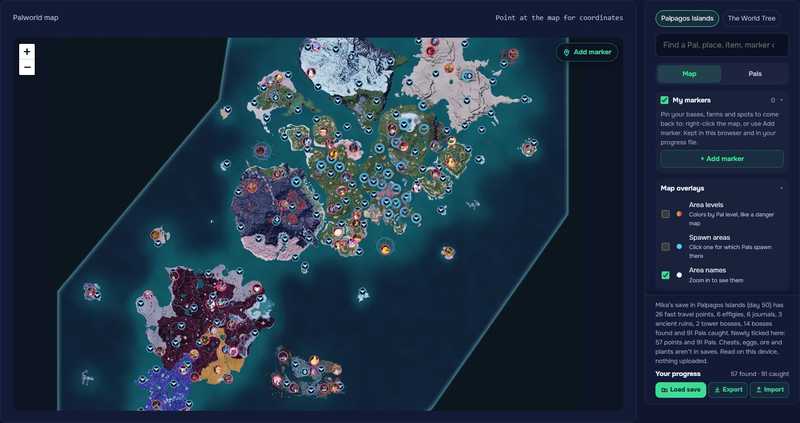Click the '57 found · 91 caught' progress text
The image size is (800, 423).
click(759, 374)
